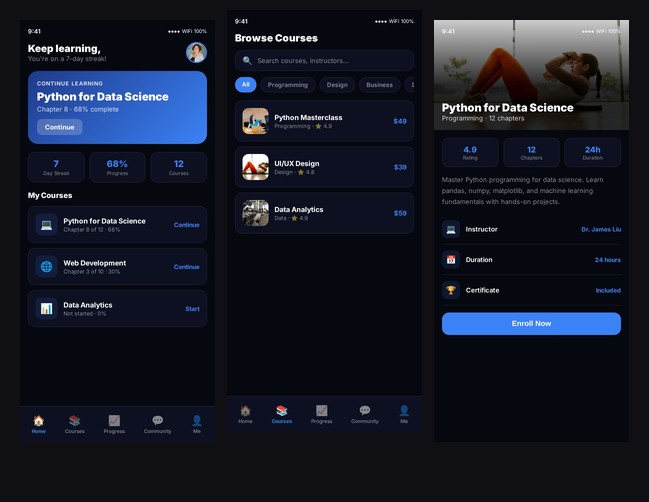Click the laptop icon for Python for Data Science course
649x502 pixels.
pyautogui.click(x=46, y=225)
